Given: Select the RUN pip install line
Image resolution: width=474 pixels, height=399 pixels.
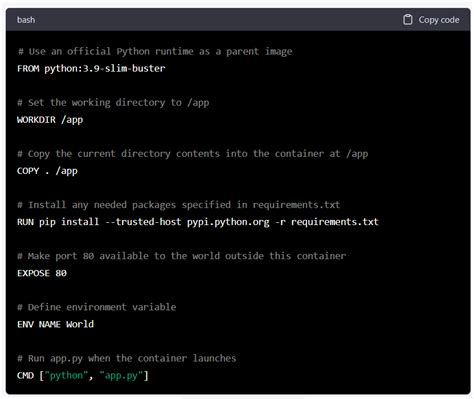Looking at the screenshot, I should tap(198, 222).
